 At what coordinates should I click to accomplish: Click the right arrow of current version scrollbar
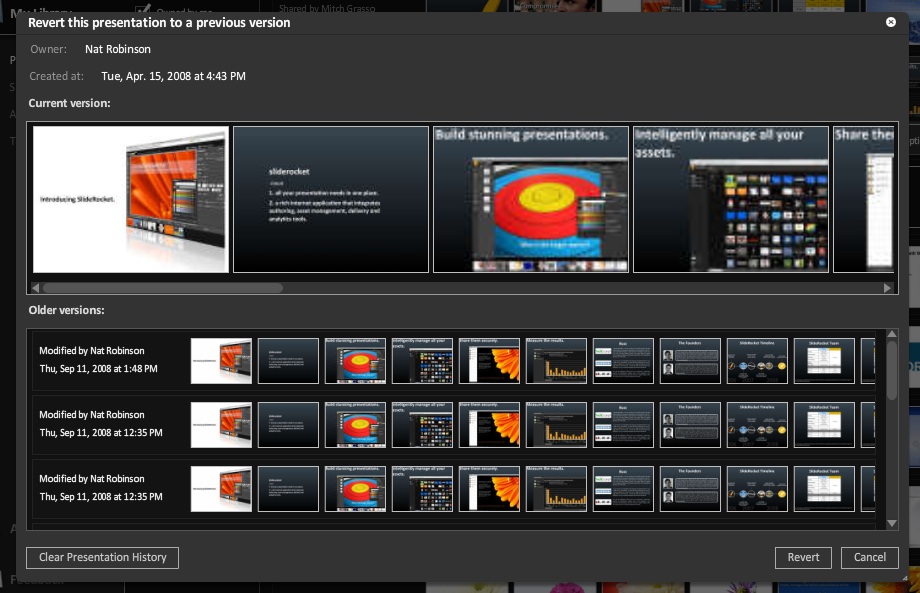[x=887, y=288]
